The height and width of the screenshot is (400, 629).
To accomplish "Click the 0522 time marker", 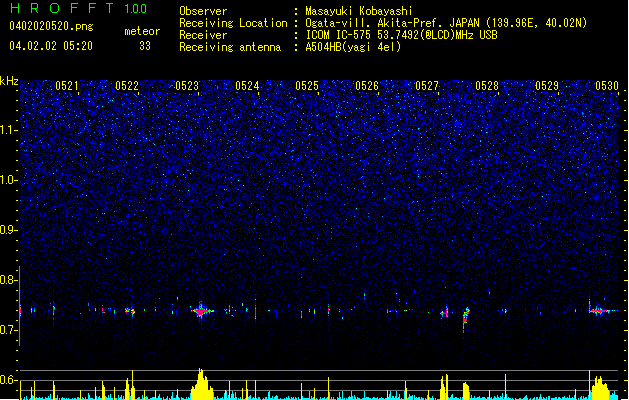I will 127,86.
